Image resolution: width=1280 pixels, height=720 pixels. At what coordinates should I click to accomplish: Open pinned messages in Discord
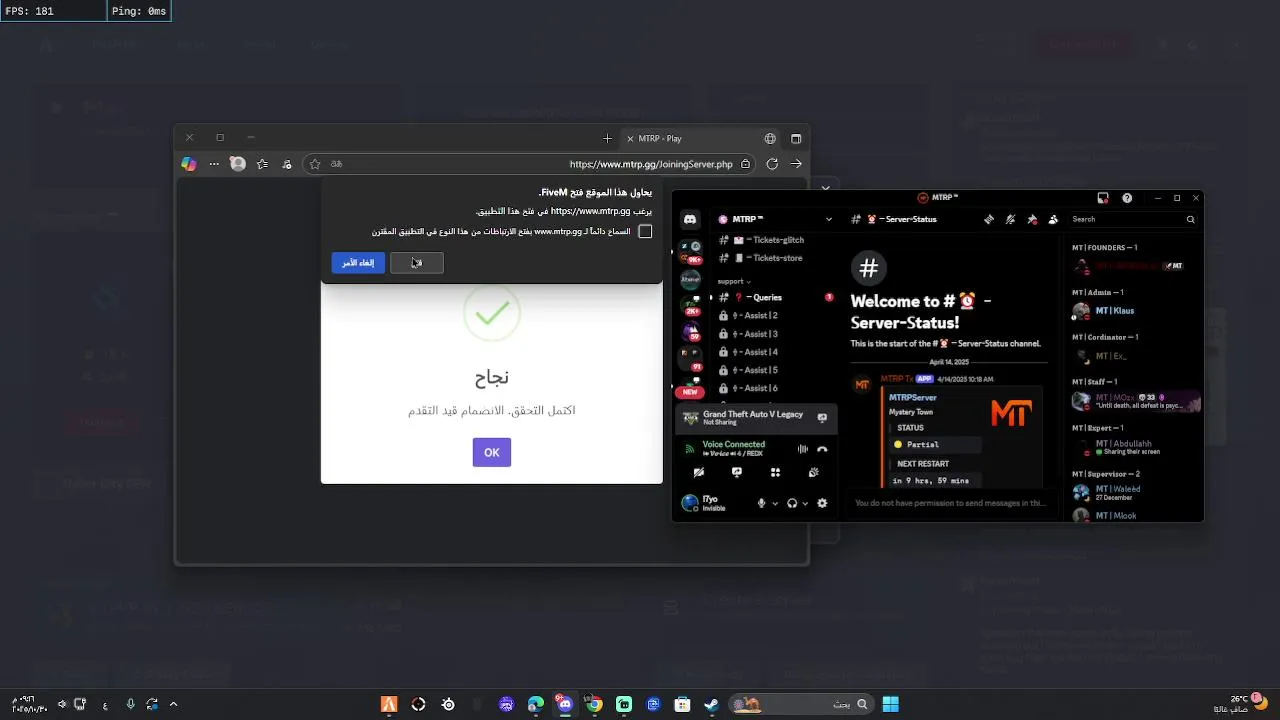[x=1032, y=219]
